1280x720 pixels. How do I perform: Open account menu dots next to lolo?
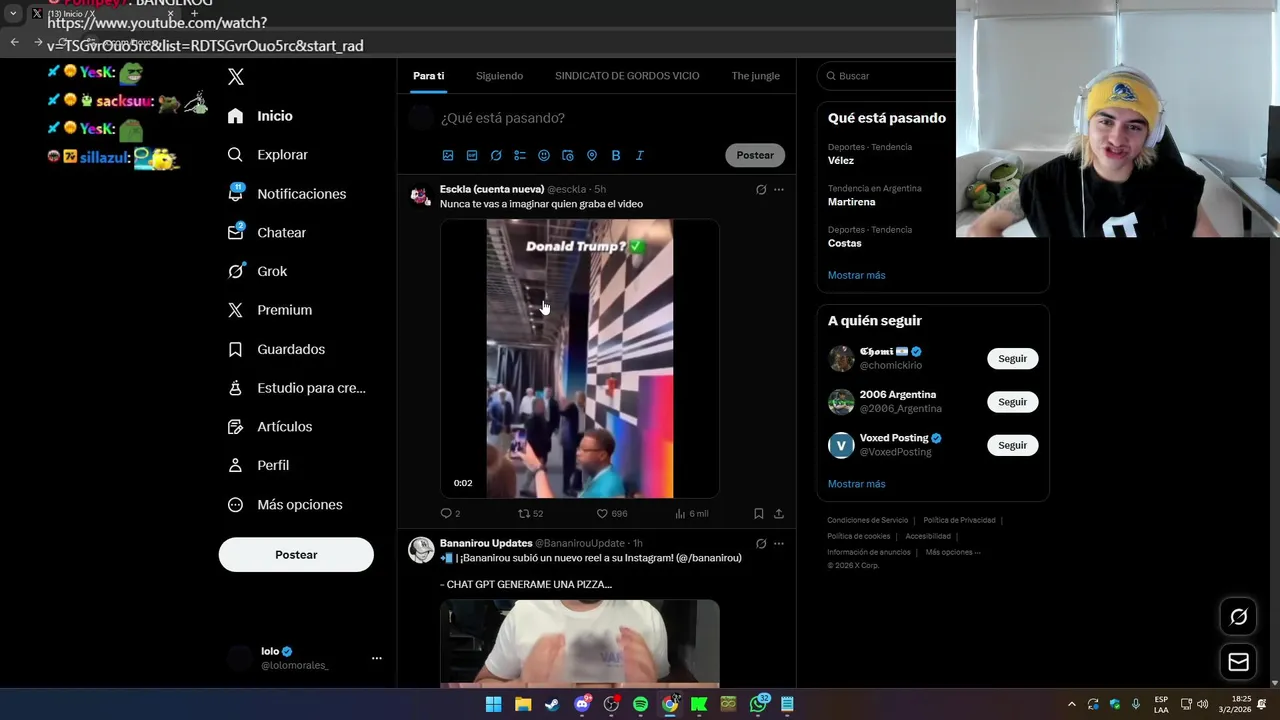377,658
